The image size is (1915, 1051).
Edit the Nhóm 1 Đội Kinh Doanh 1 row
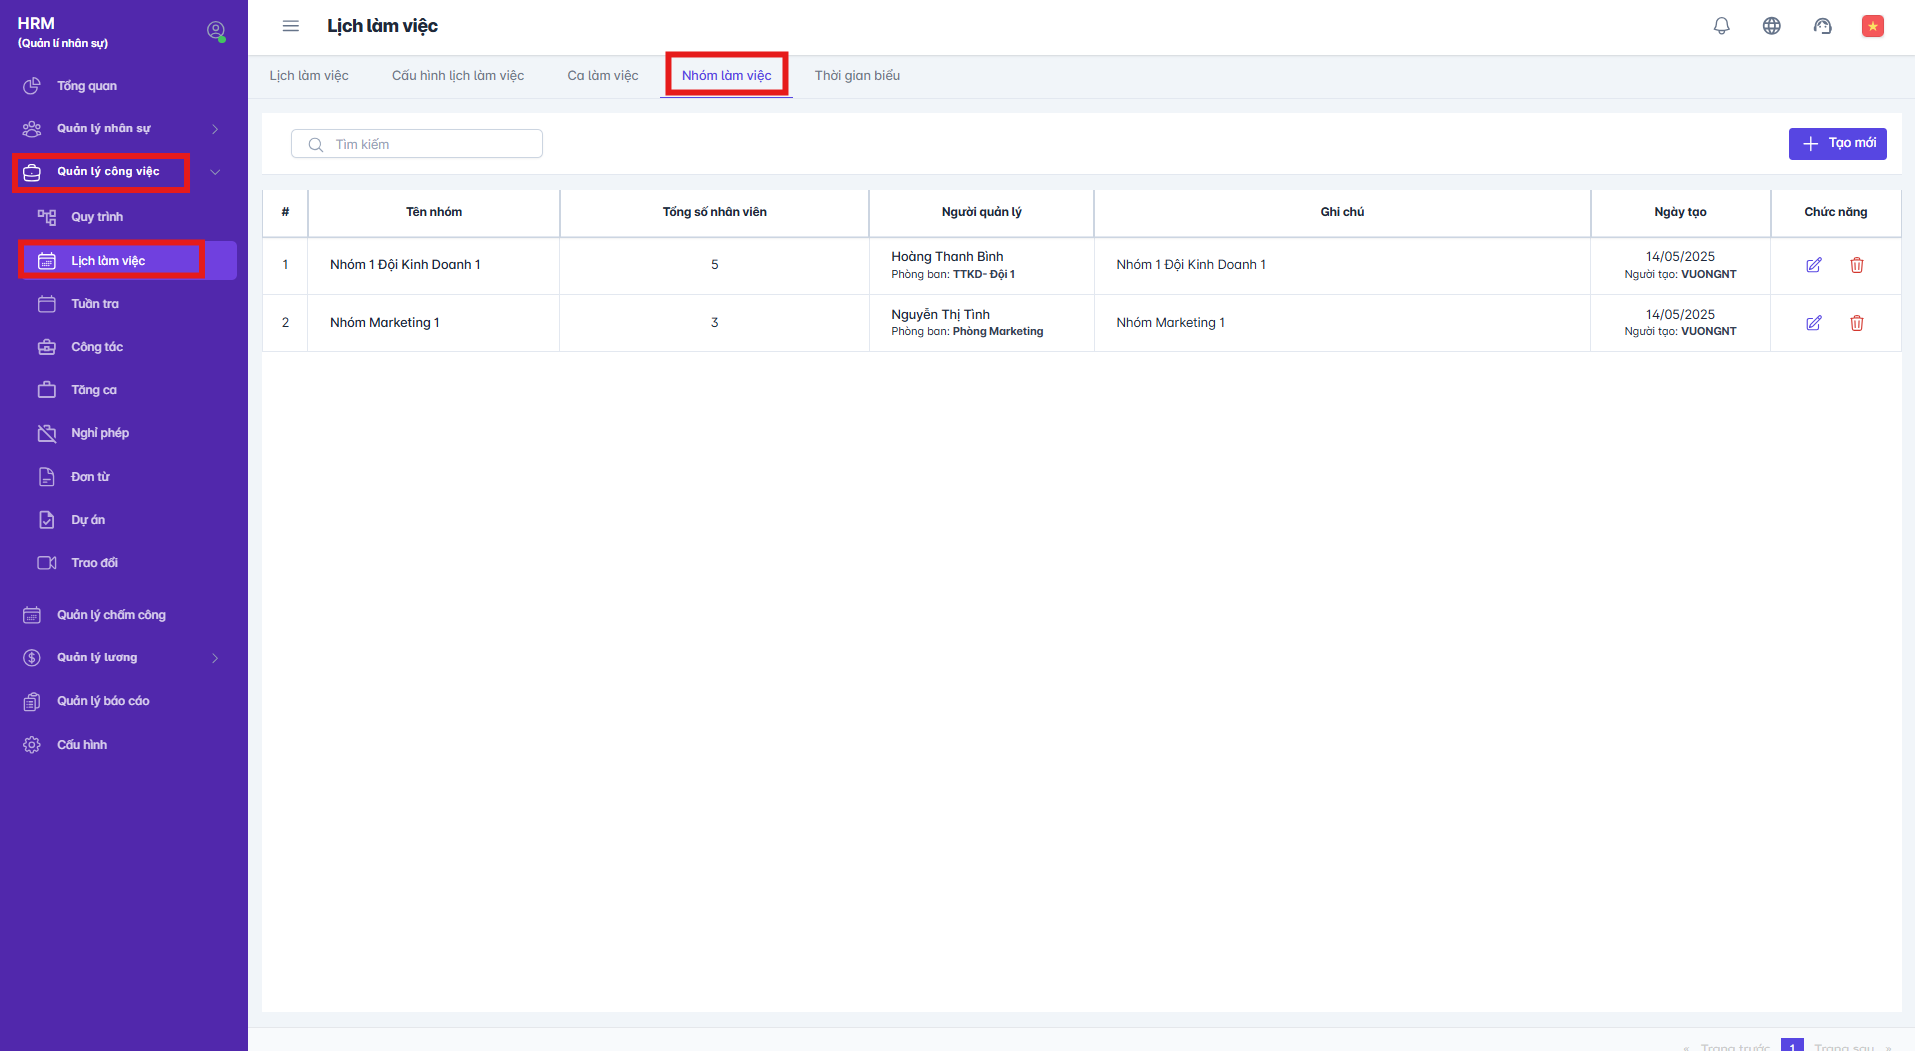coord(1813,265)
